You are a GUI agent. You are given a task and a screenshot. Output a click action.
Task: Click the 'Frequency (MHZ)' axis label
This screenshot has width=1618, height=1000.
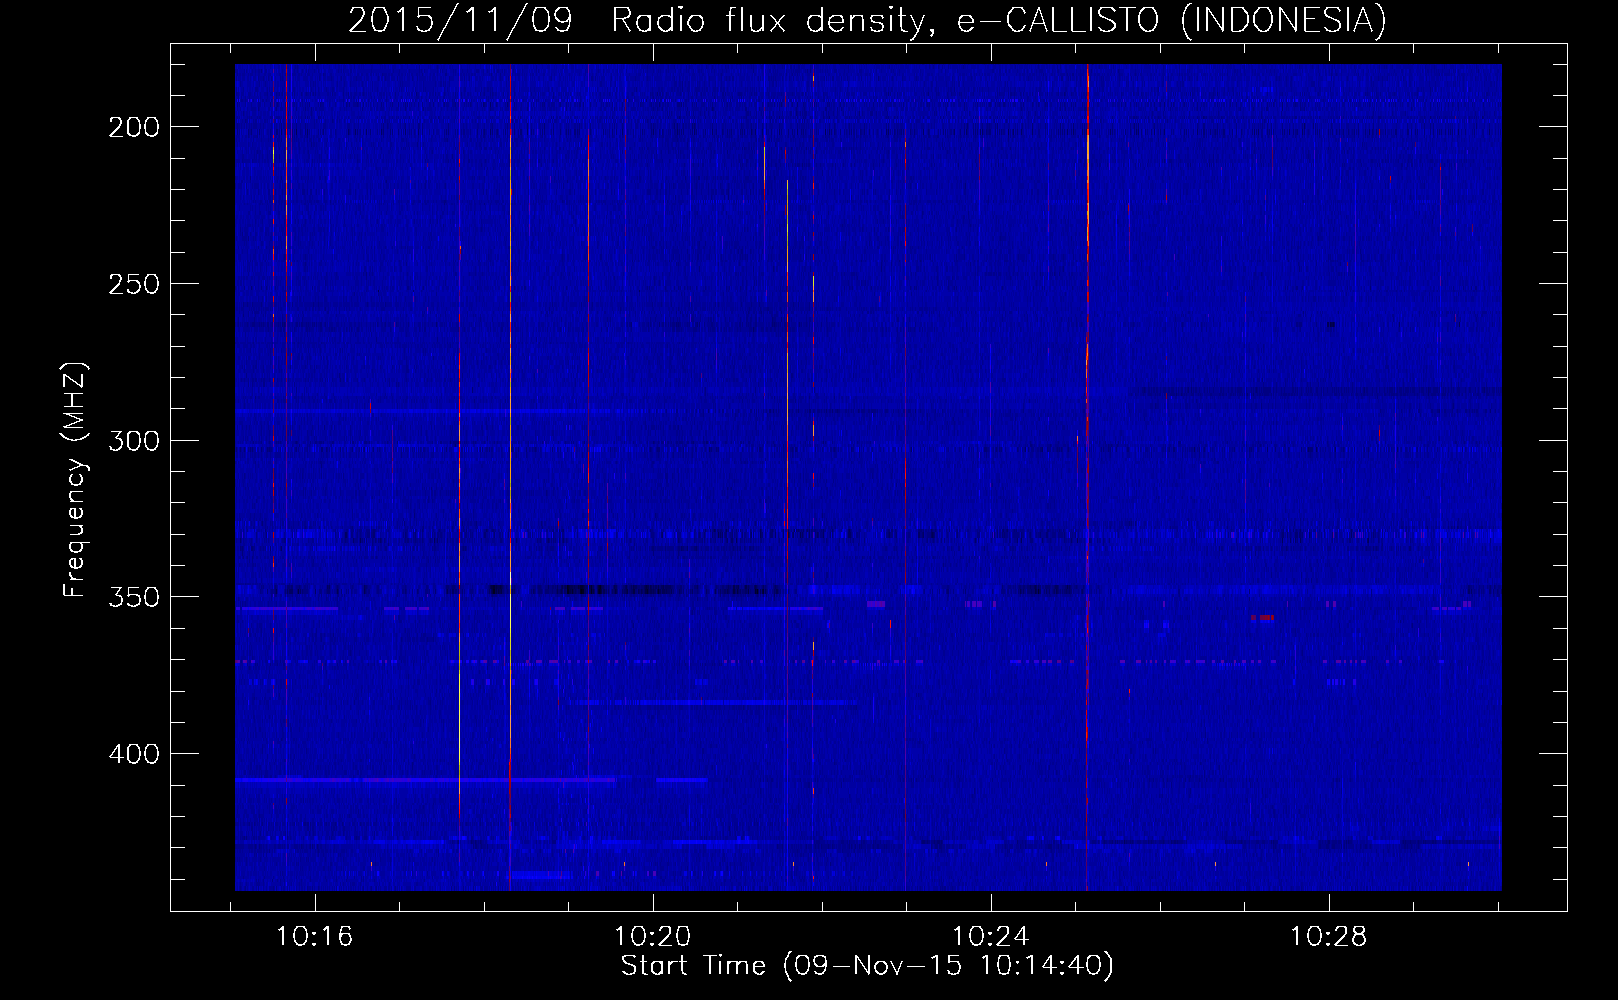coord(75,480)
